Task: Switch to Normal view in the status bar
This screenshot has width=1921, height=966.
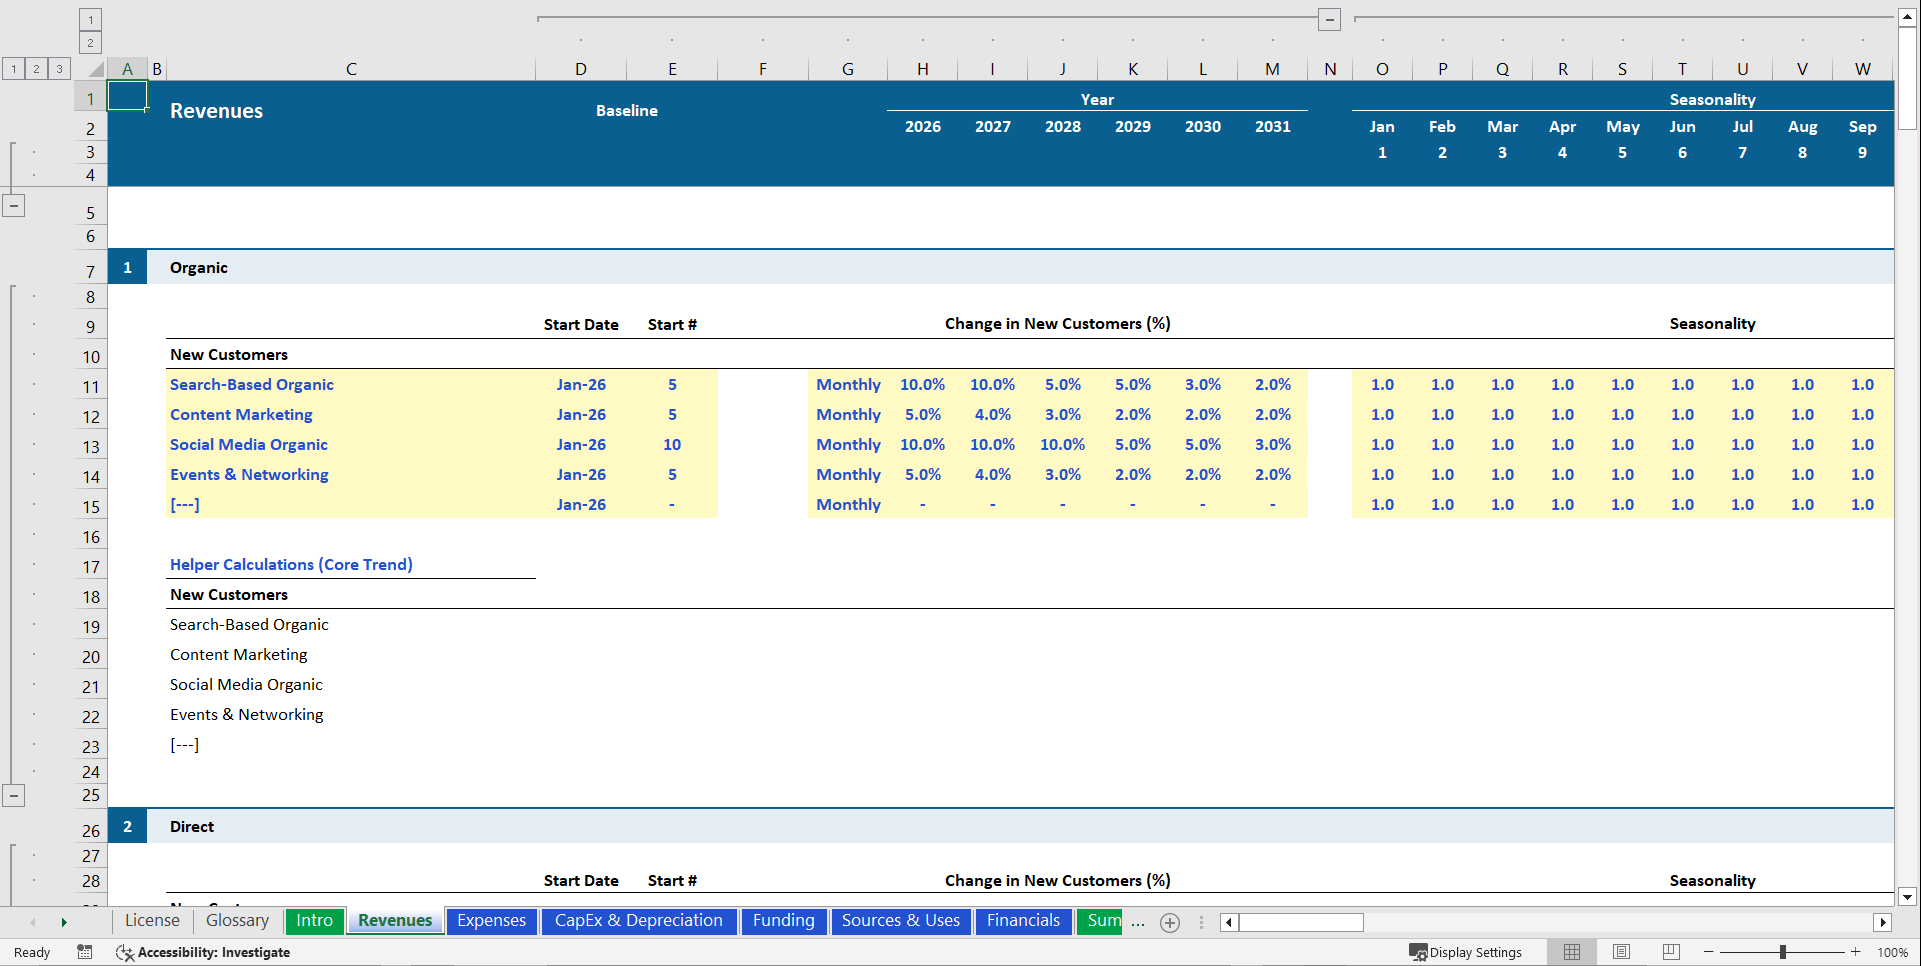Action: 1571,952
